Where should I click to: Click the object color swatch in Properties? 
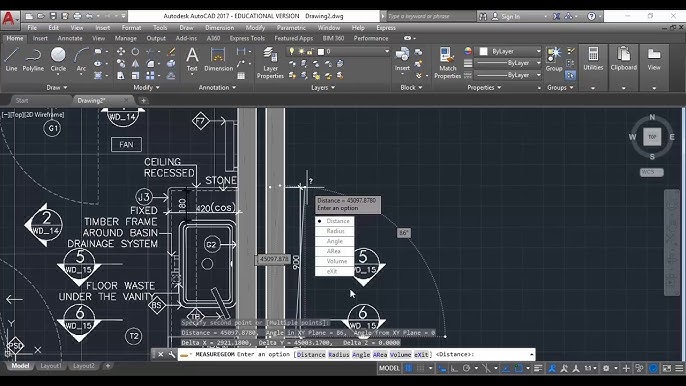(x=483, y=51)
